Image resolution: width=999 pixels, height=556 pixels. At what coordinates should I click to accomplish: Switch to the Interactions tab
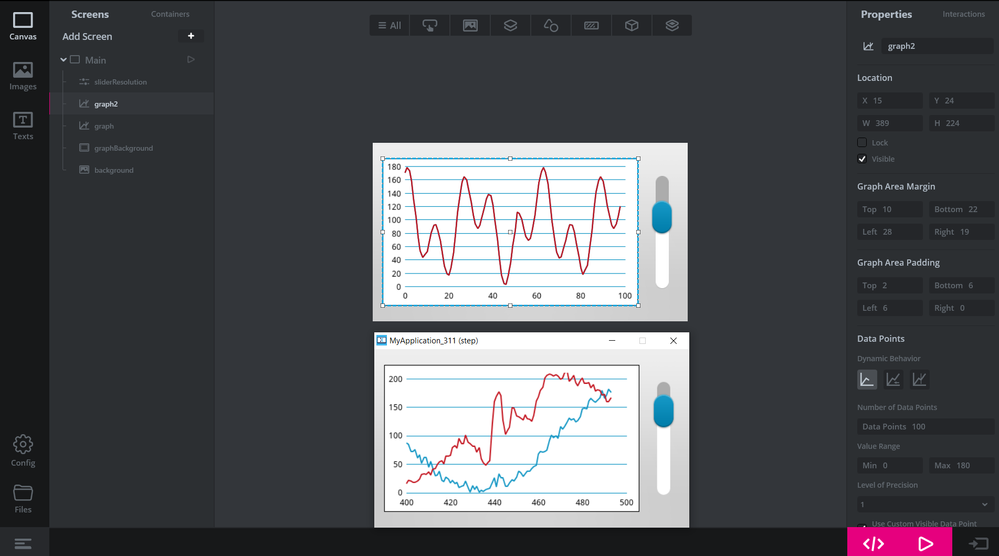point(963,14)
